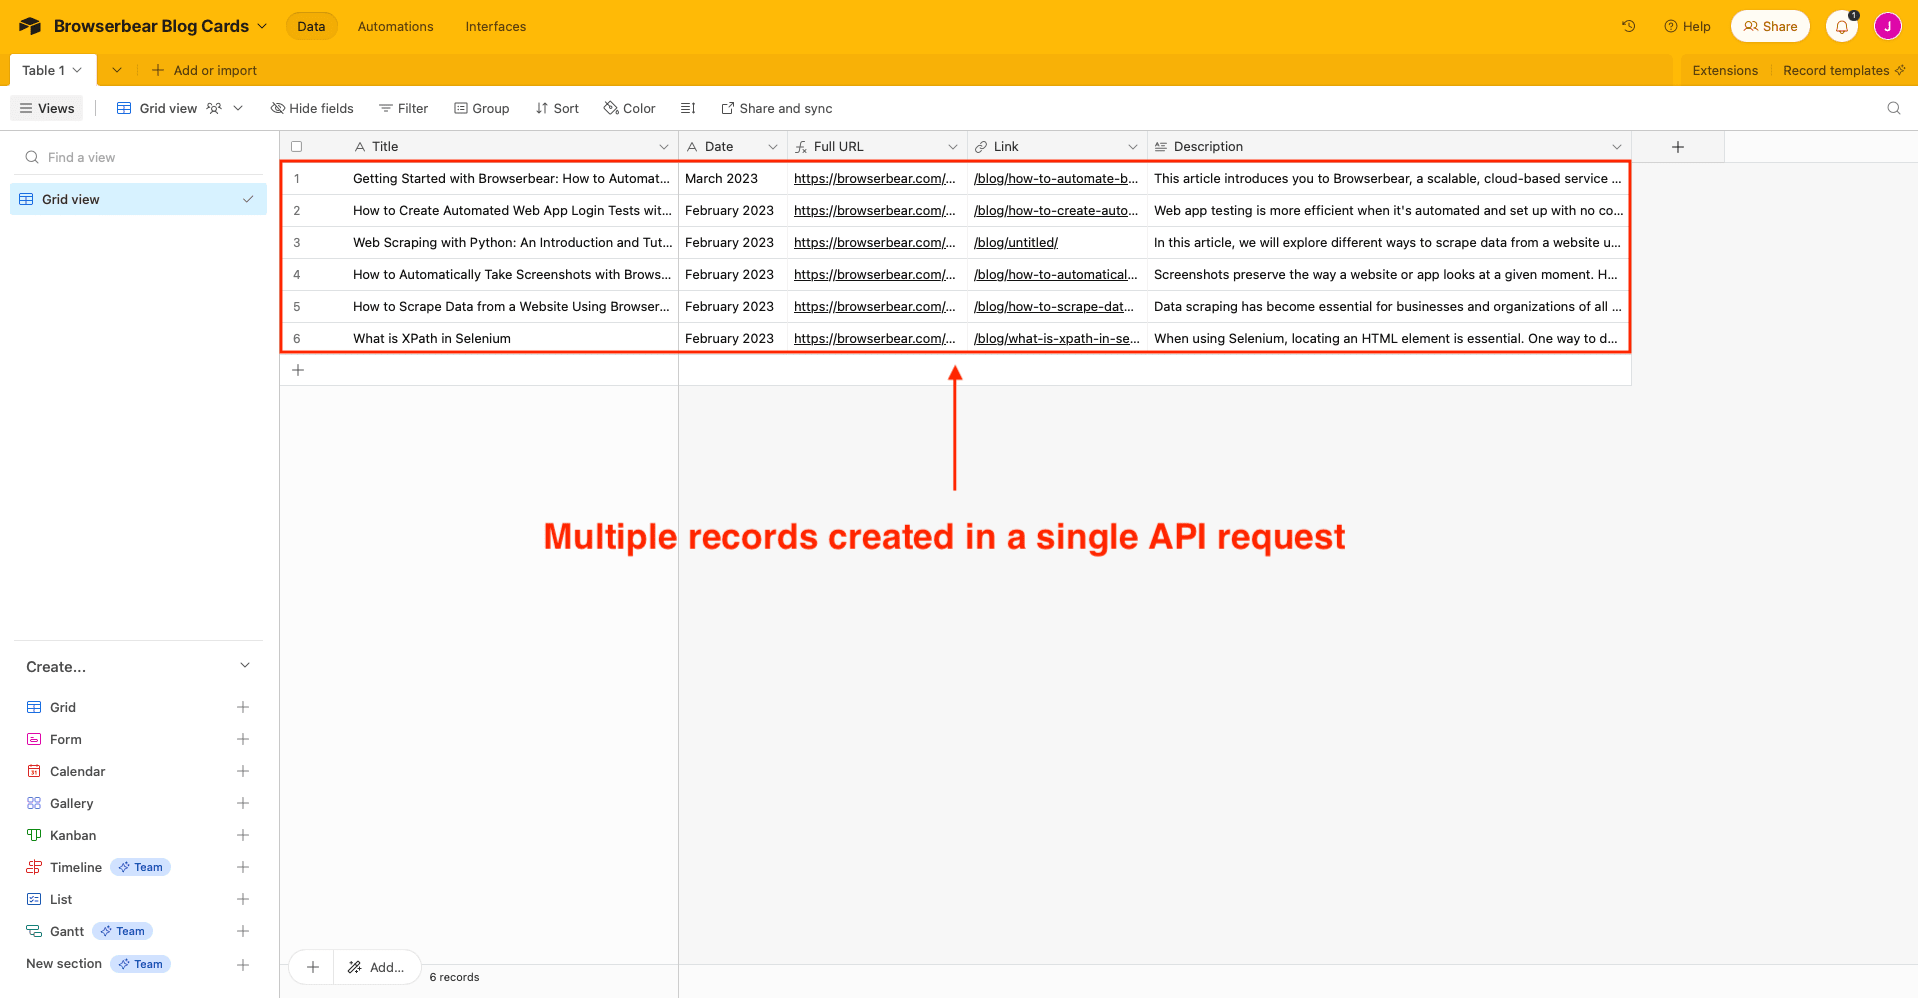The image size is (1918, 998).
Task: Expand the Browserbear Blog Cards base menu
Action: [x=263, y=26]
